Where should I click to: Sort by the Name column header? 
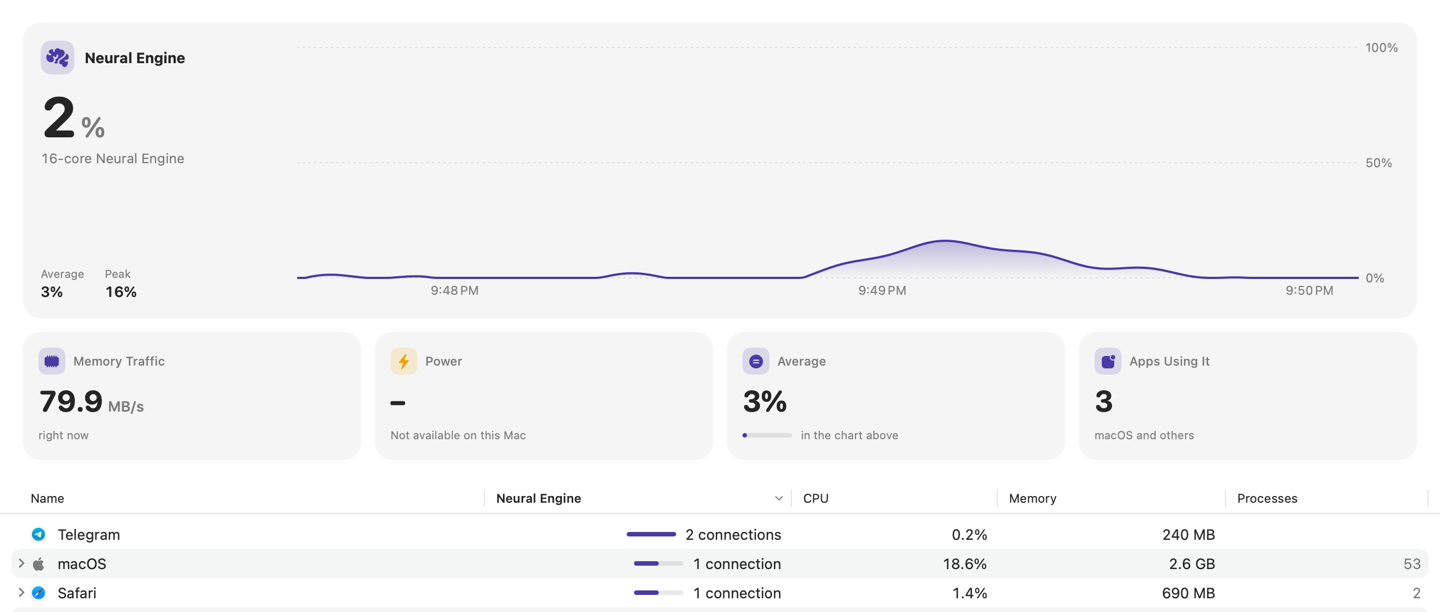[47, 498]
